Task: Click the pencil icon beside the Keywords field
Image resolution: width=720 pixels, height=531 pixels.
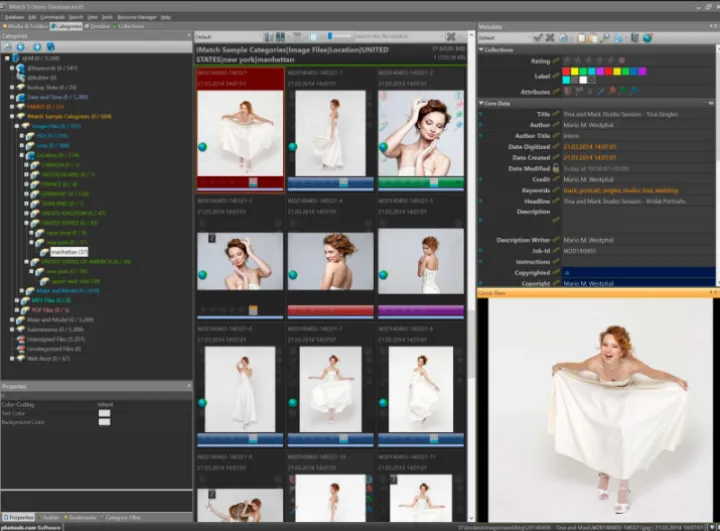Action: click(557, 189)
